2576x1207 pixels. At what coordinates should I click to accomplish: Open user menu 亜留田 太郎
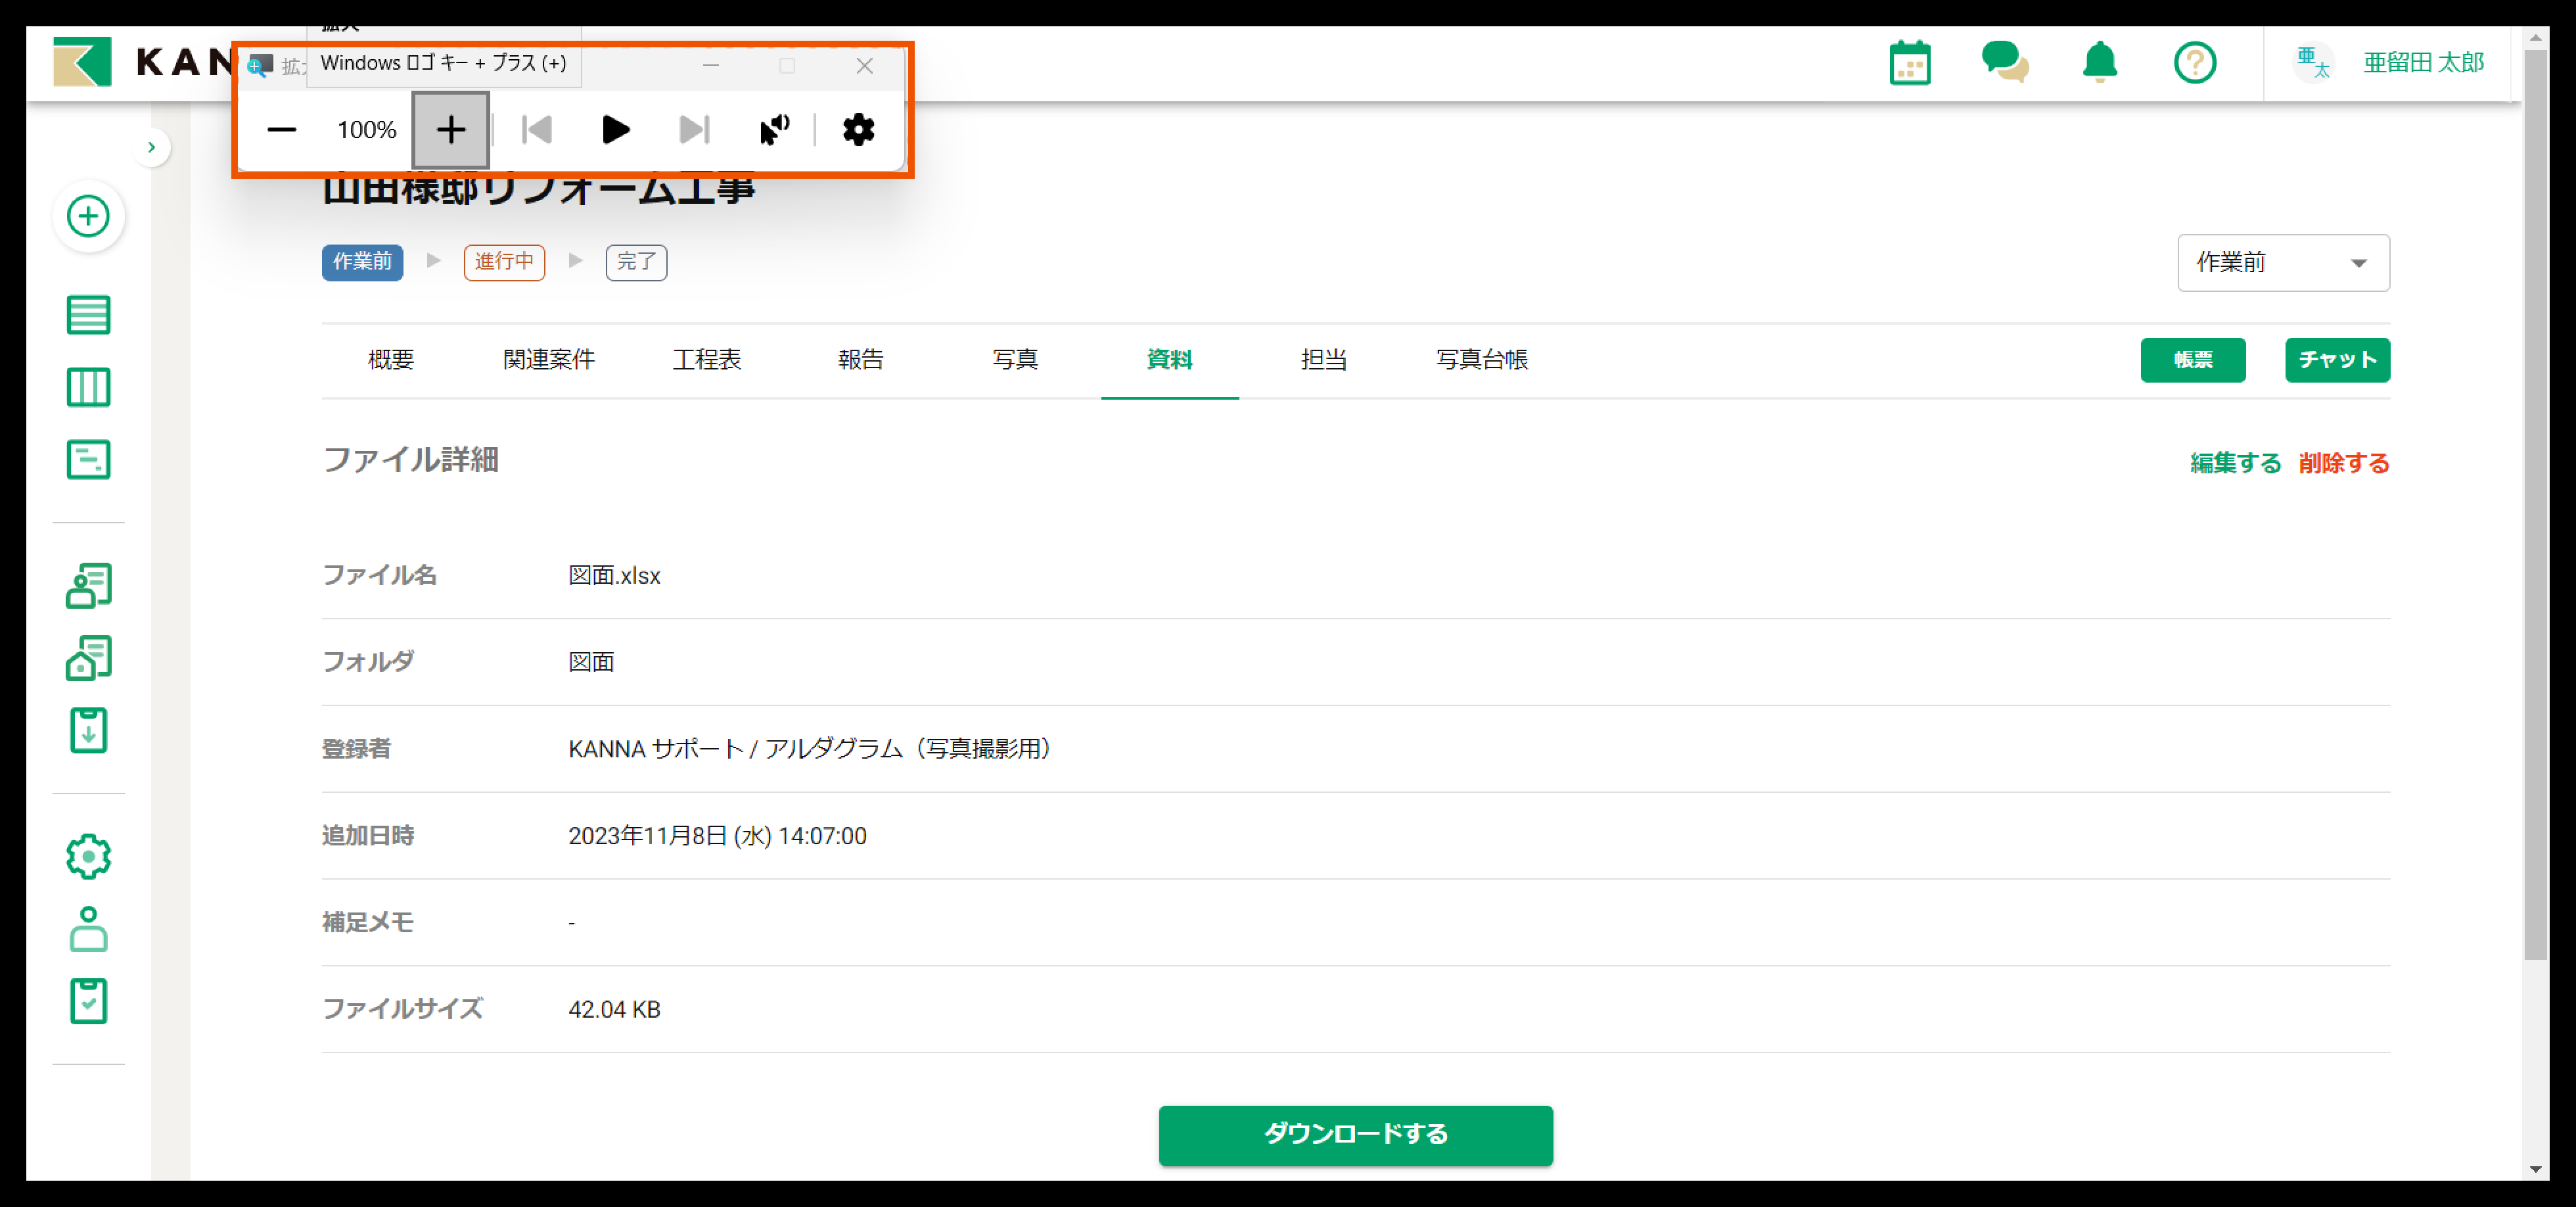click(x=2422, y=63)
